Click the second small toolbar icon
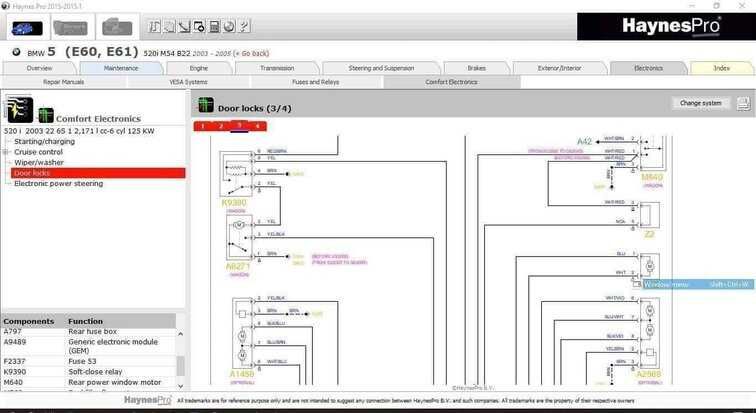 [169, 27]
